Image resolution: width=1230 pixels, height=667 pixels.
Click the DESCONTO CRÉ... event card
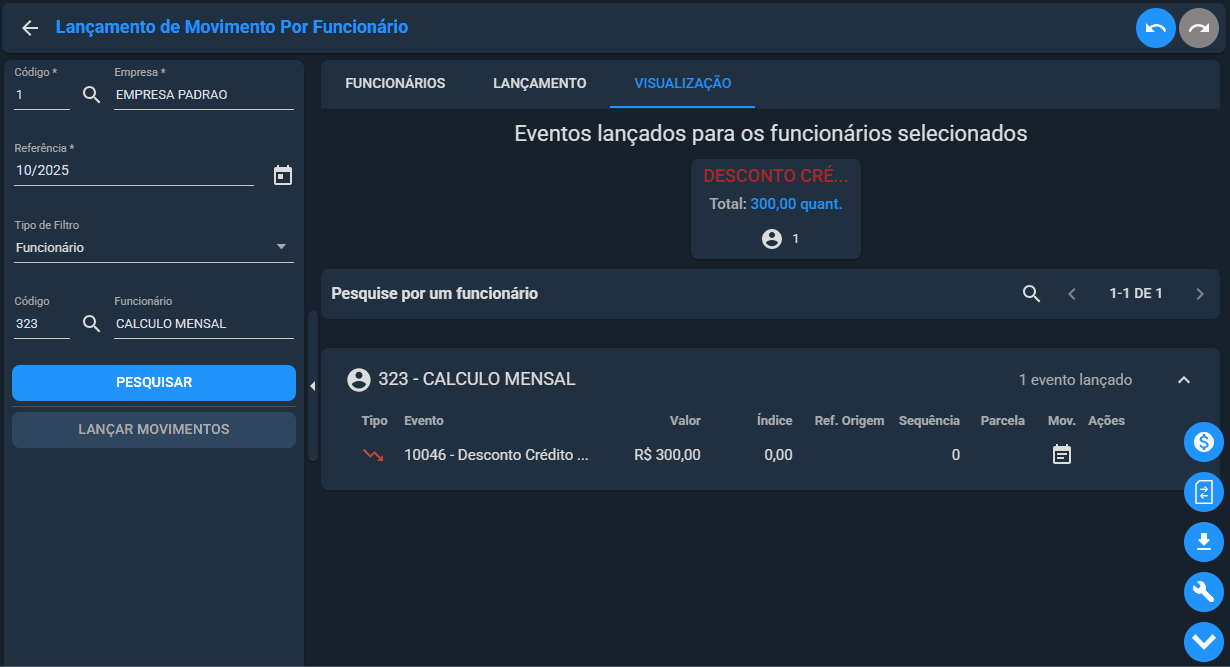tap(776, 209)
